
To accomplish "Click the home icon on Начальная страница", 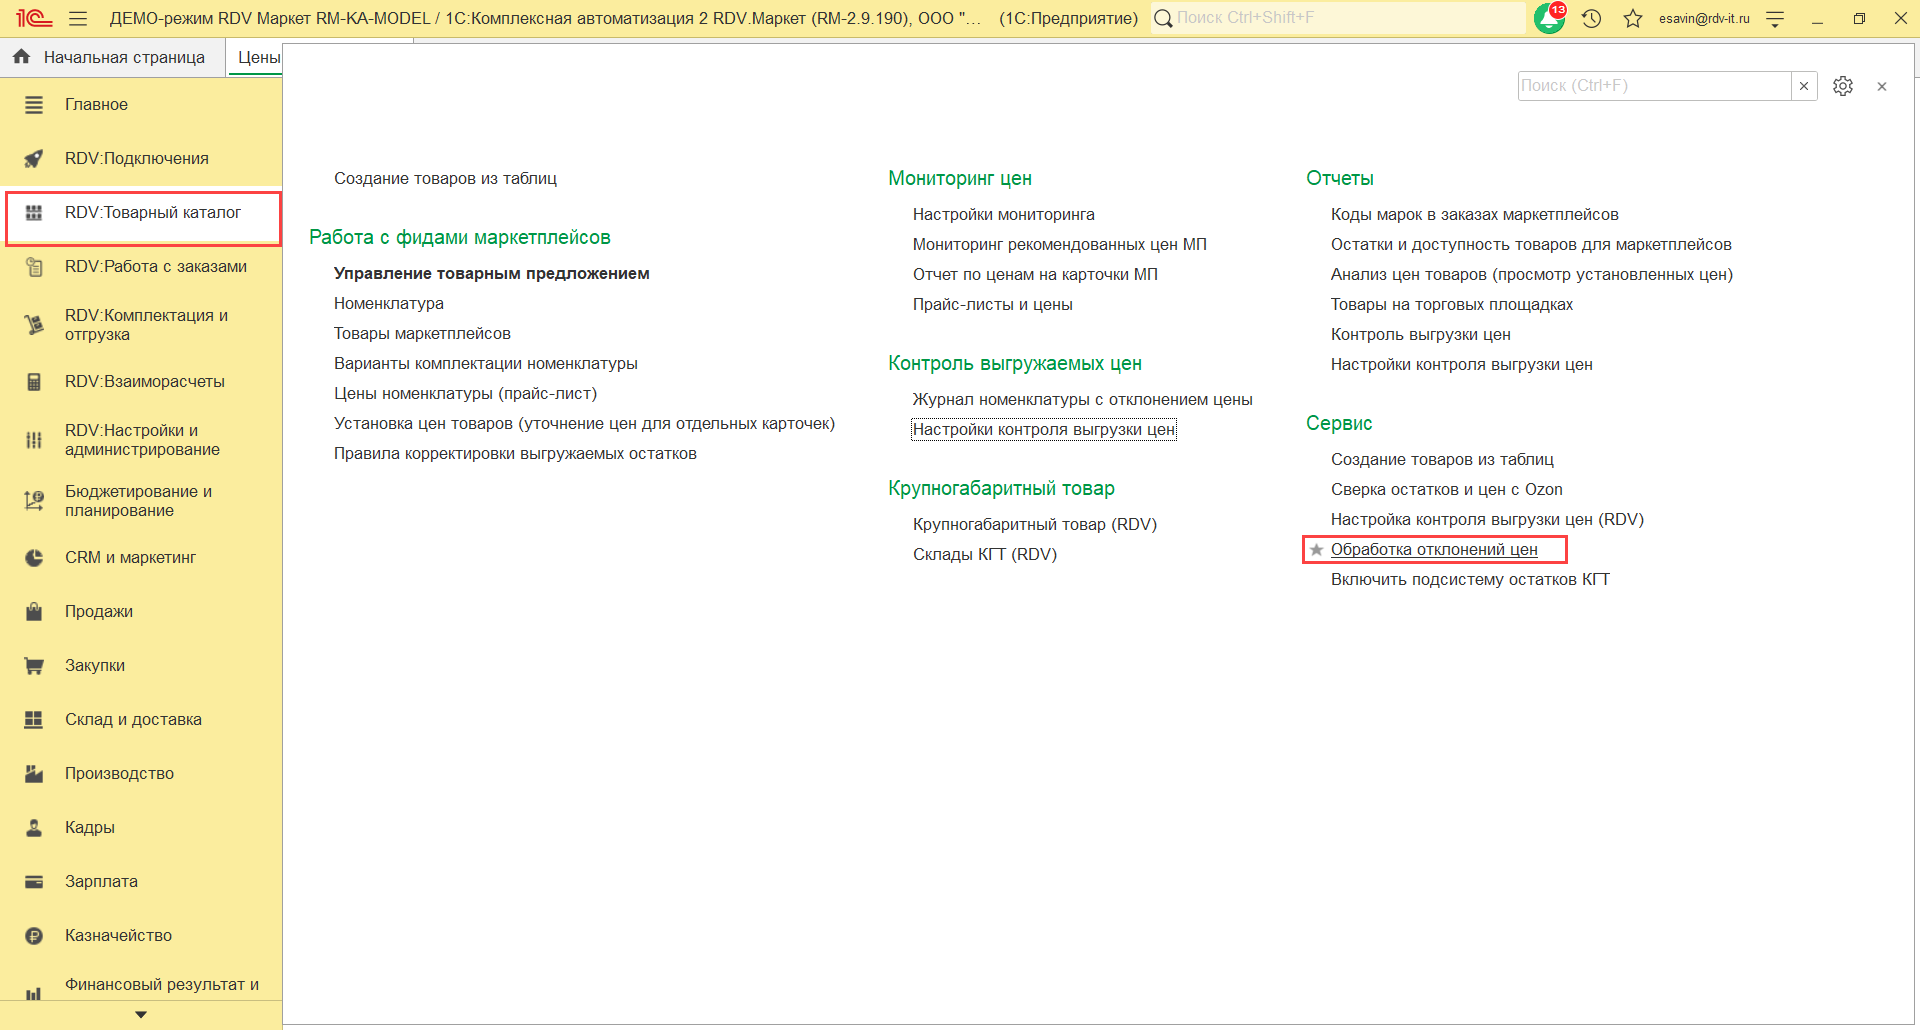I will click(x=21, y=57).
